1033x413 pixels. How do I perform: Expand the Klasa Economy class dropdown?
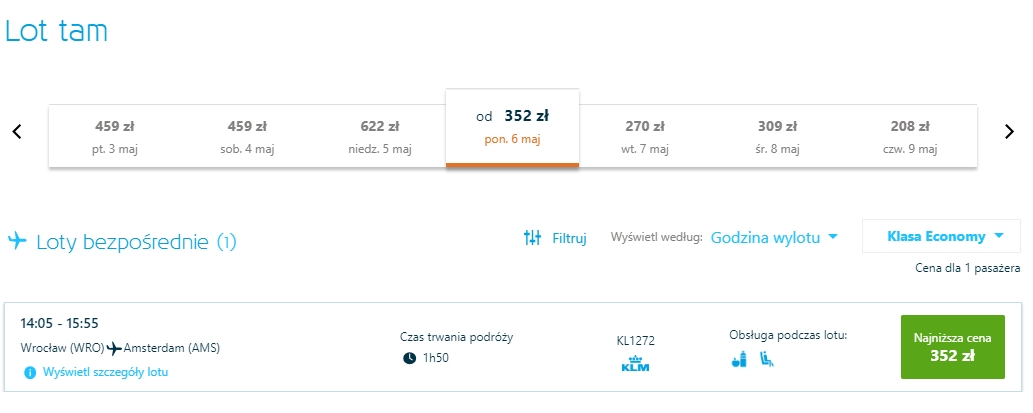(941, 237)
